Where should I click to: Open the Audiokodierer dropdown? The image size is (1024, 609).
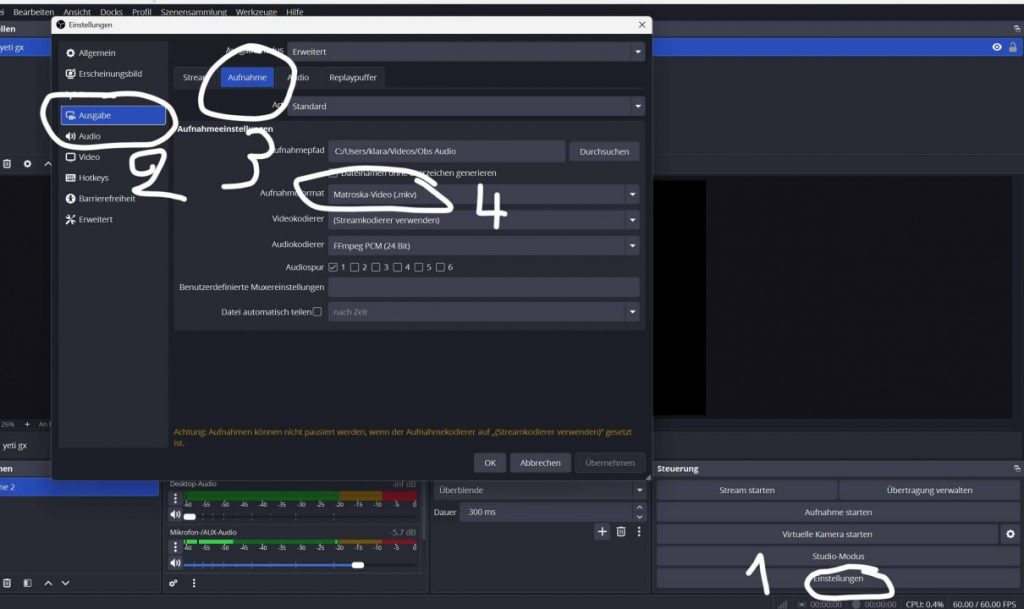(633, 244)
